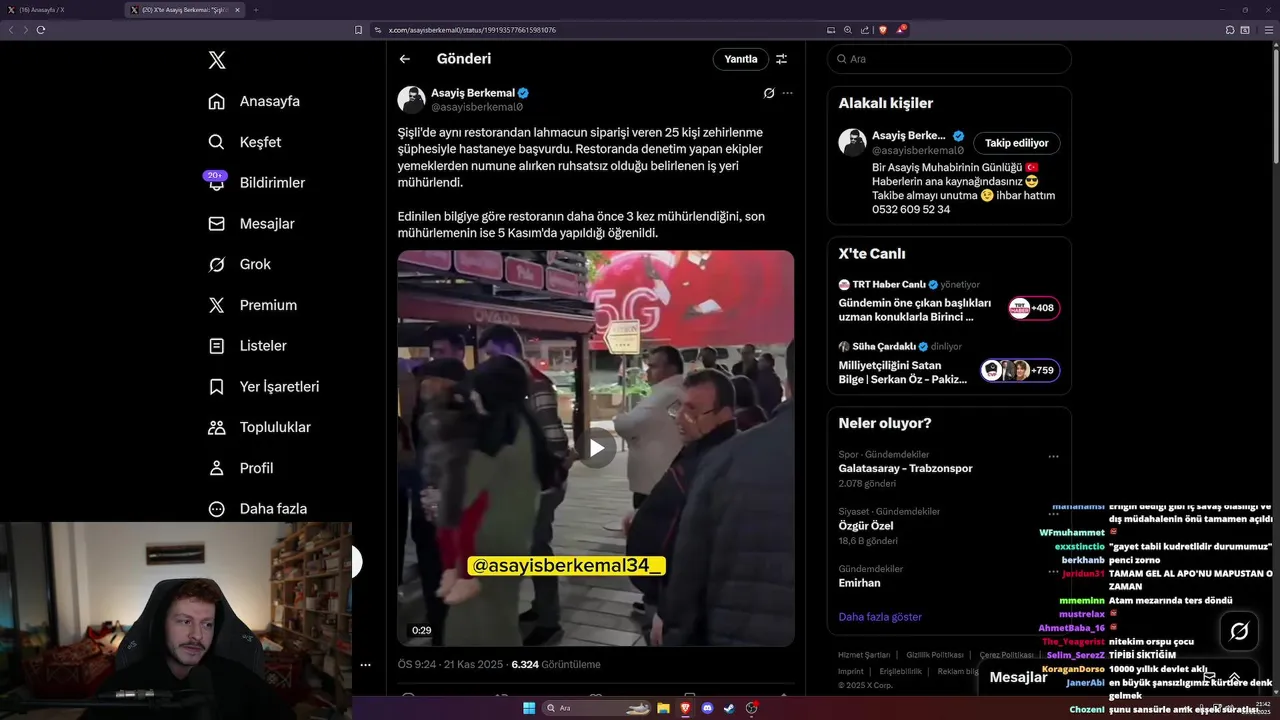Play the post video

[596, 448]
